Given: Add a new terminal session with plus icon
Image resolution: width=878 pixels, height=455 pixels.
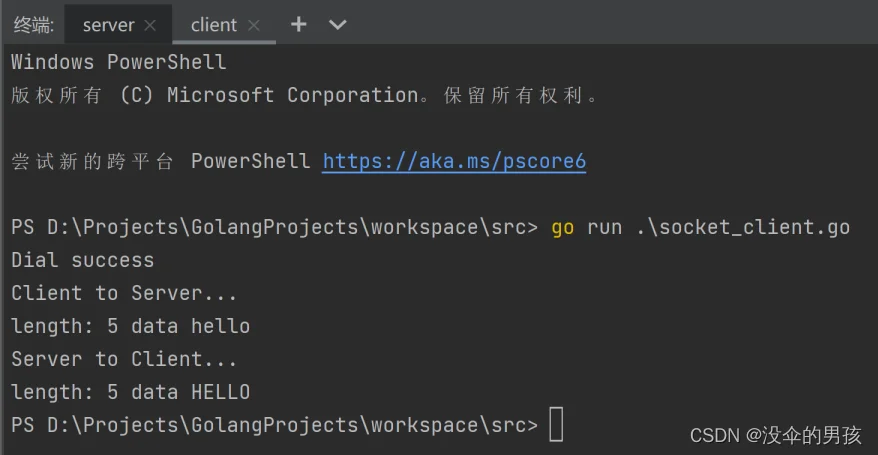Looking at the screenshot, I should pos(298,24).
